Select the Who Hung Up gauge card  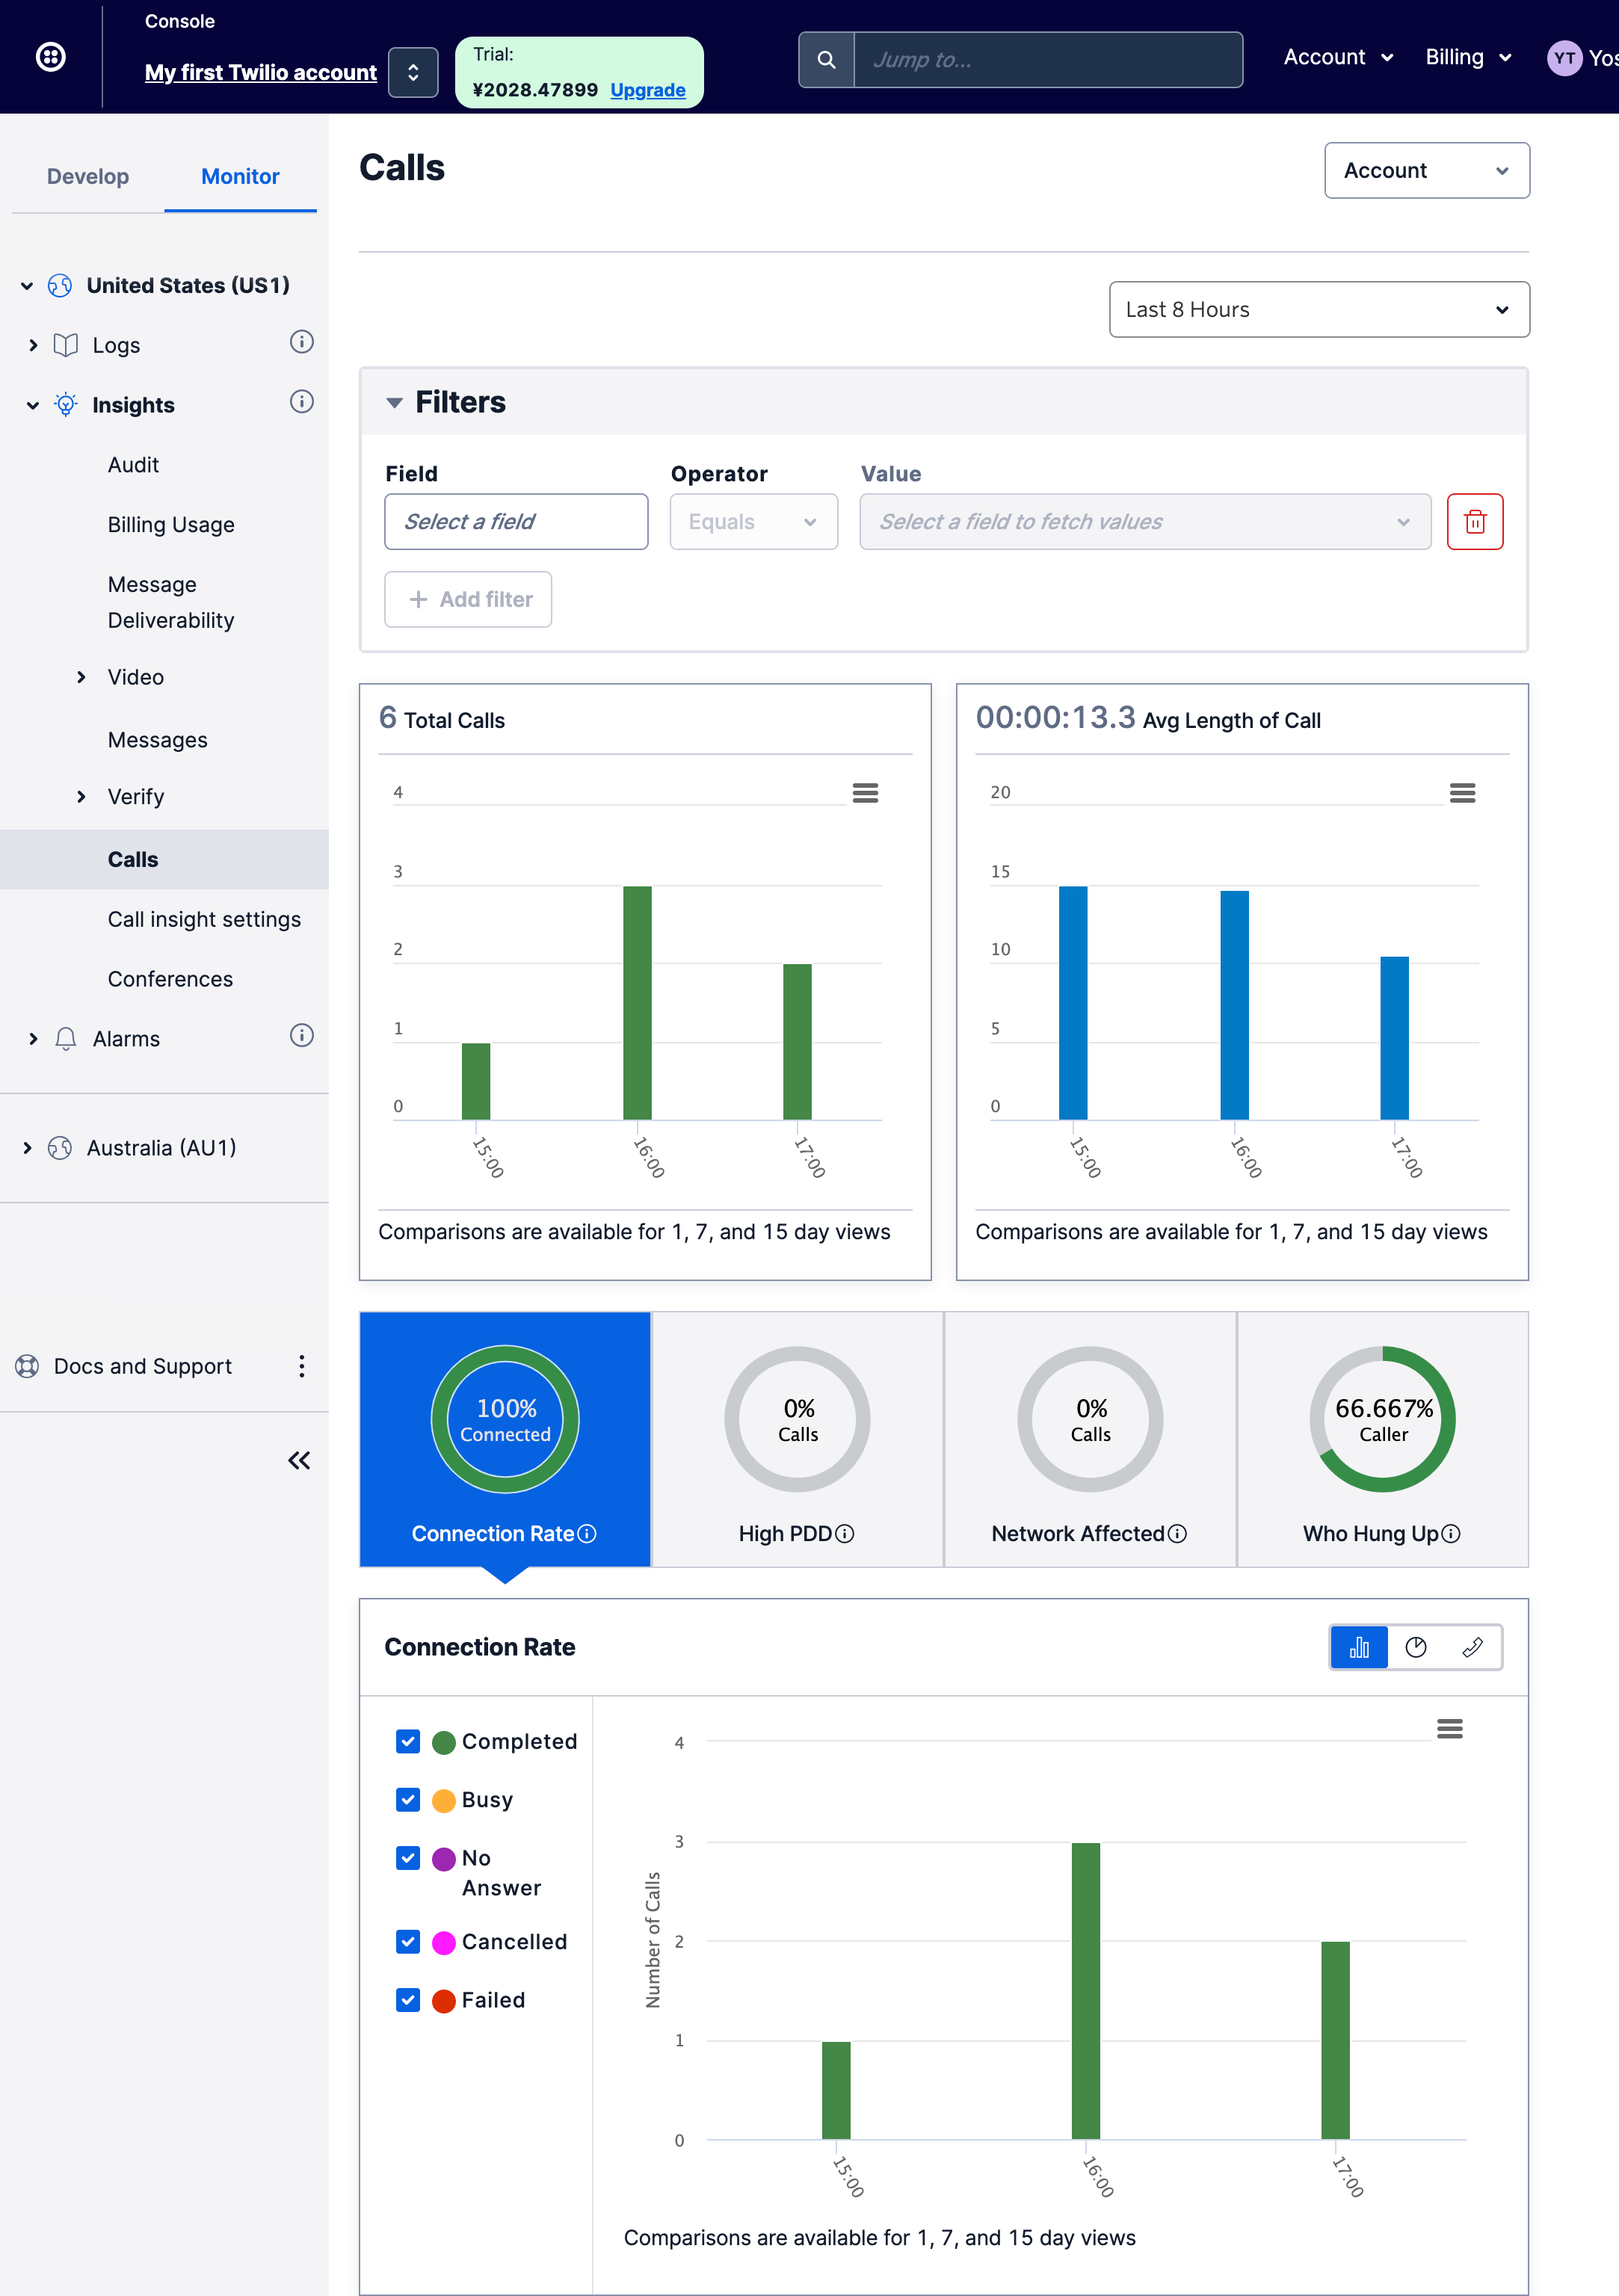pos(1382,1439)
